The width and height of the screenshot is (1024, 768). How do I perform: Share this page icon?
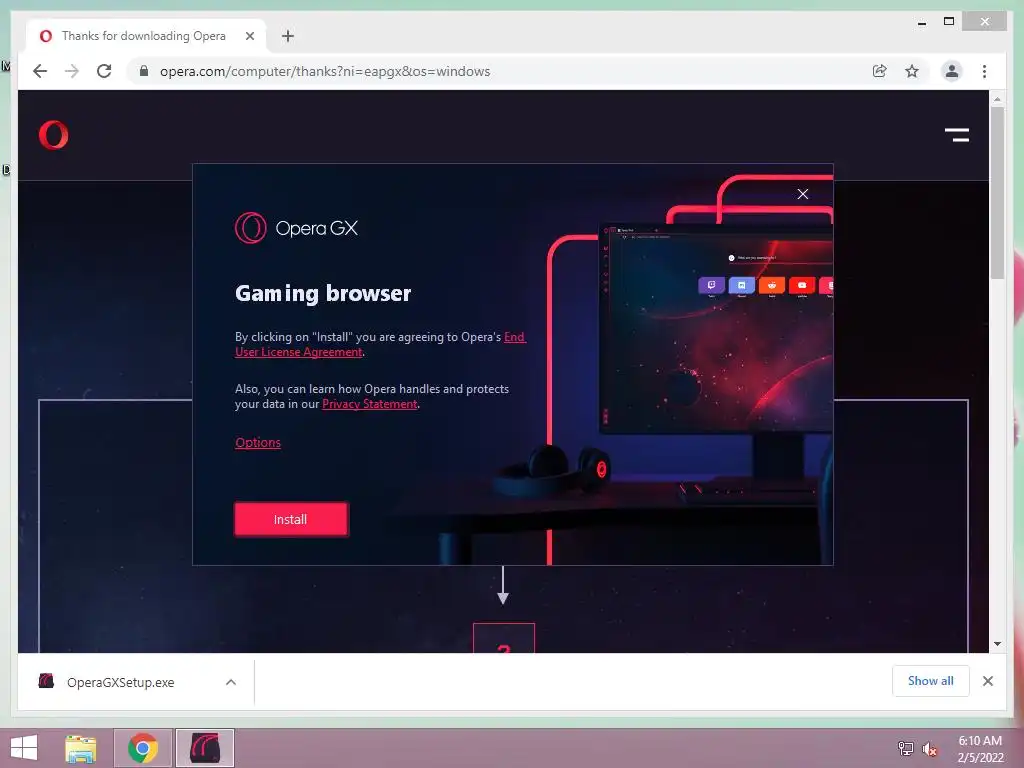(x=880, y=71)
